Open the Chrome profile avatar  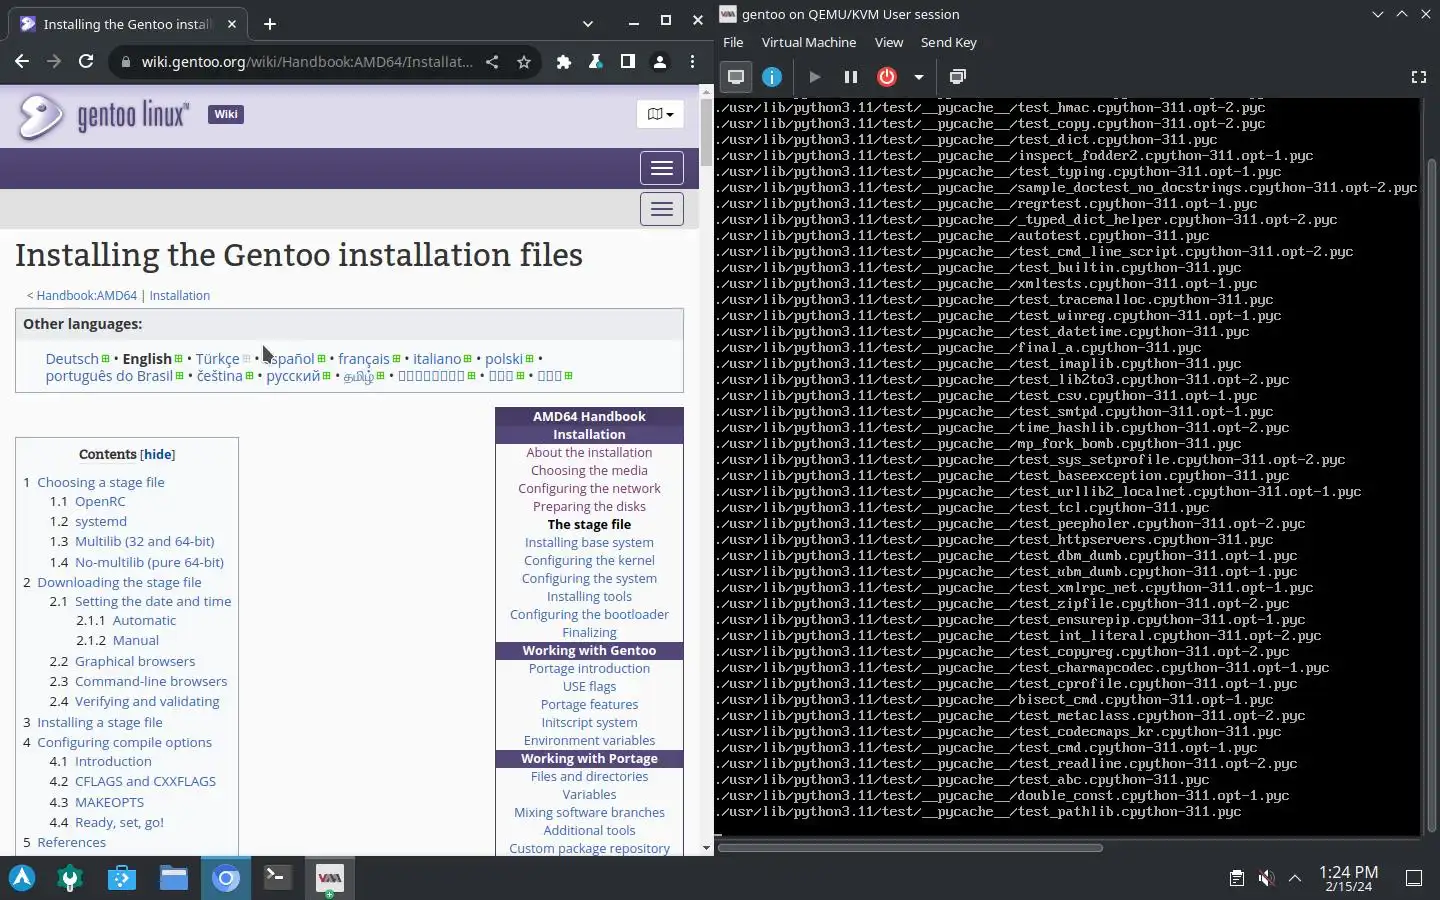click(x=660, y=62)
